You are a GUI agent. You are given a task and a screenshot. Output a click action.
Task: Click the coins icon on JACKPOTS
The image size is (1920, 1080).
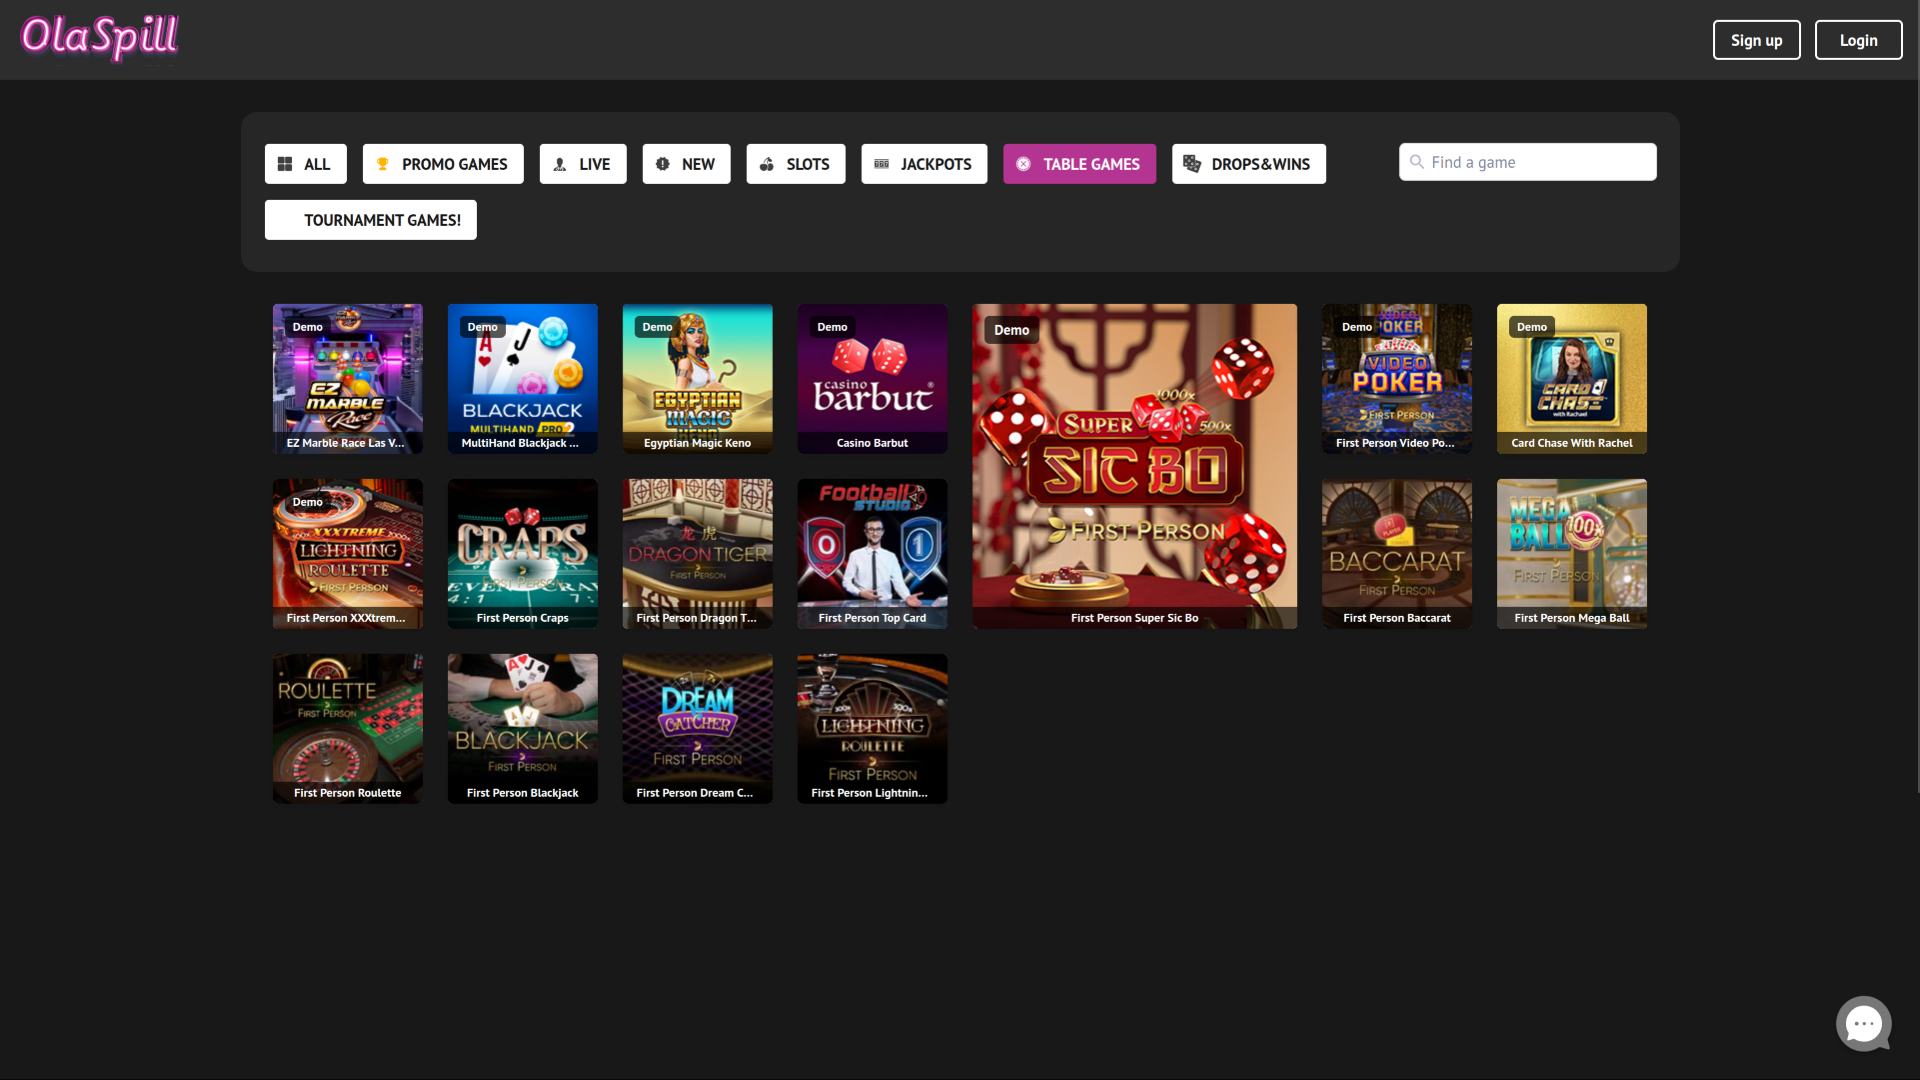tap(883, 163)
